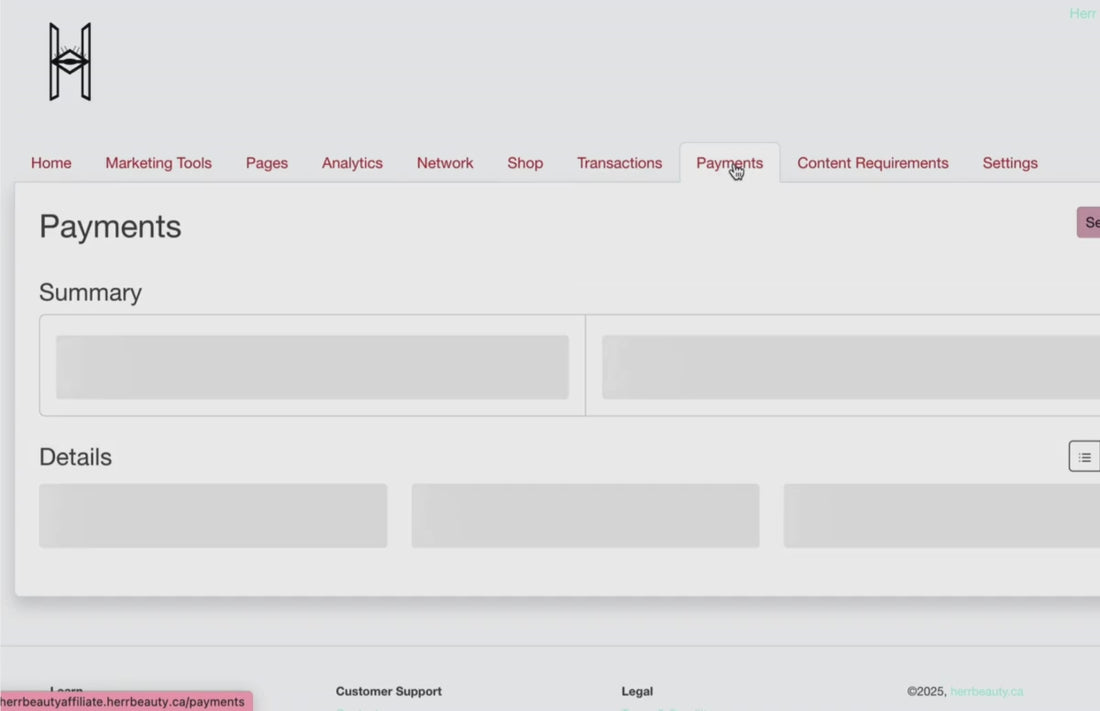Select the third Details placeholder card
This screenshot has width=1100, height=711.
tap(941, 516)
